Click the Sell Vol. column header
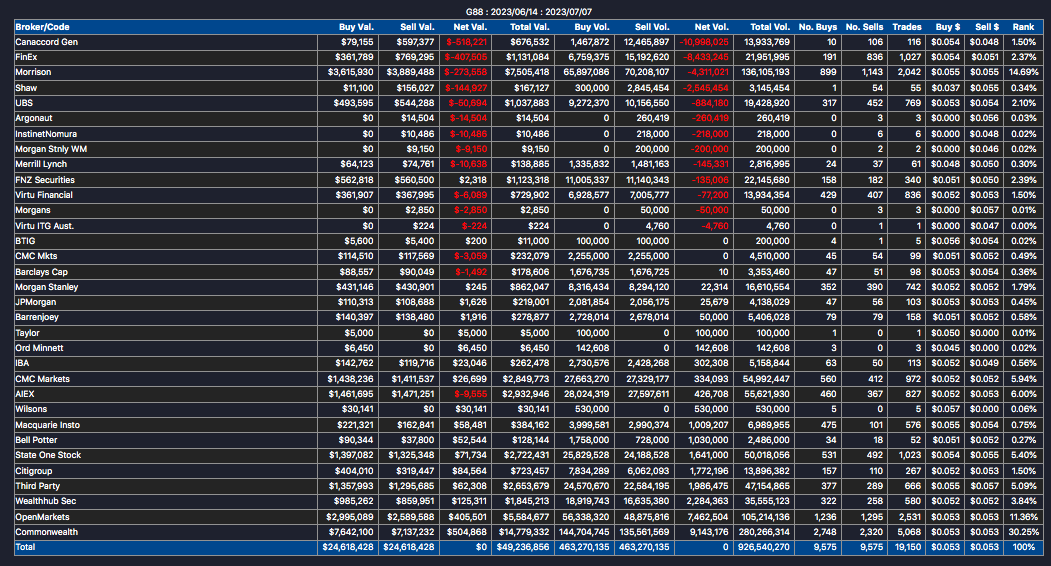The image size is (1051, 566). coord(652,27)
